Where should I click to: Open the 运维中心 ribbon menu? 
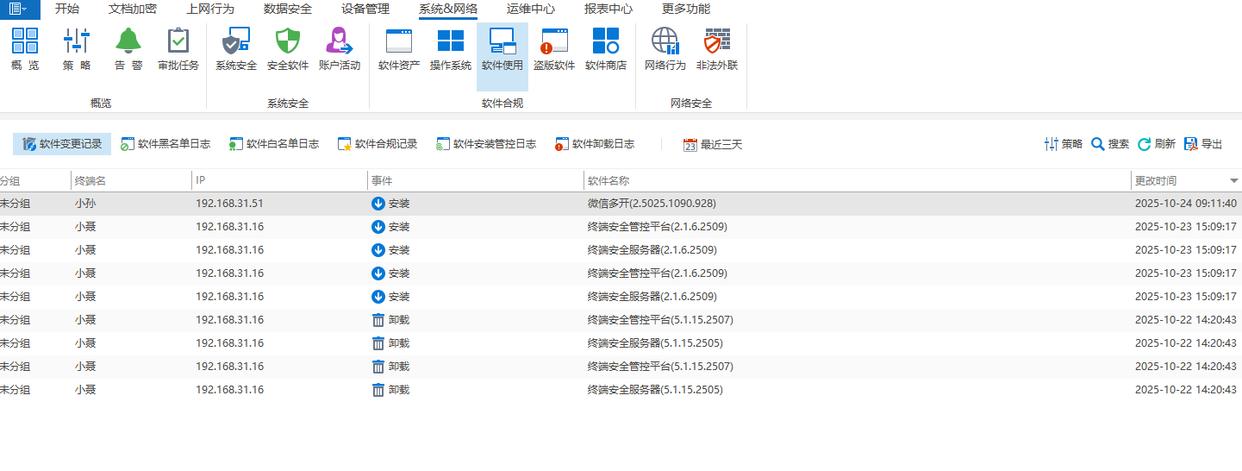pos(531,9)
